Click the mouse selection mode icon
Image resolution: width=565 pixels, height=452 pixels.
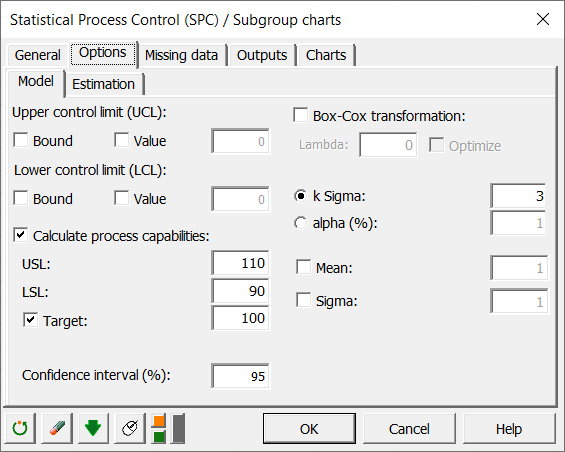(x=130, y=428)
